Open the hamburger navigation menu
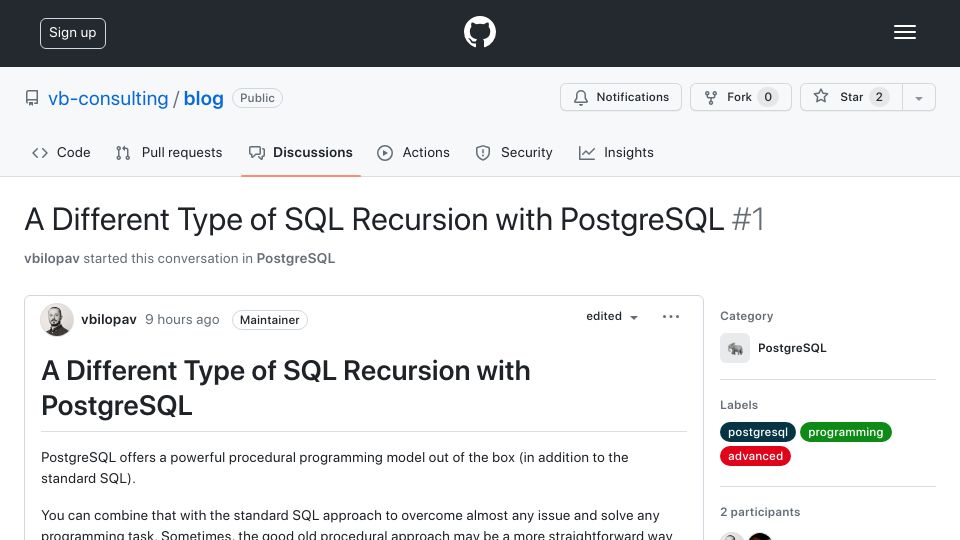This screenshot has height=540, width=960. pos(904,32)
